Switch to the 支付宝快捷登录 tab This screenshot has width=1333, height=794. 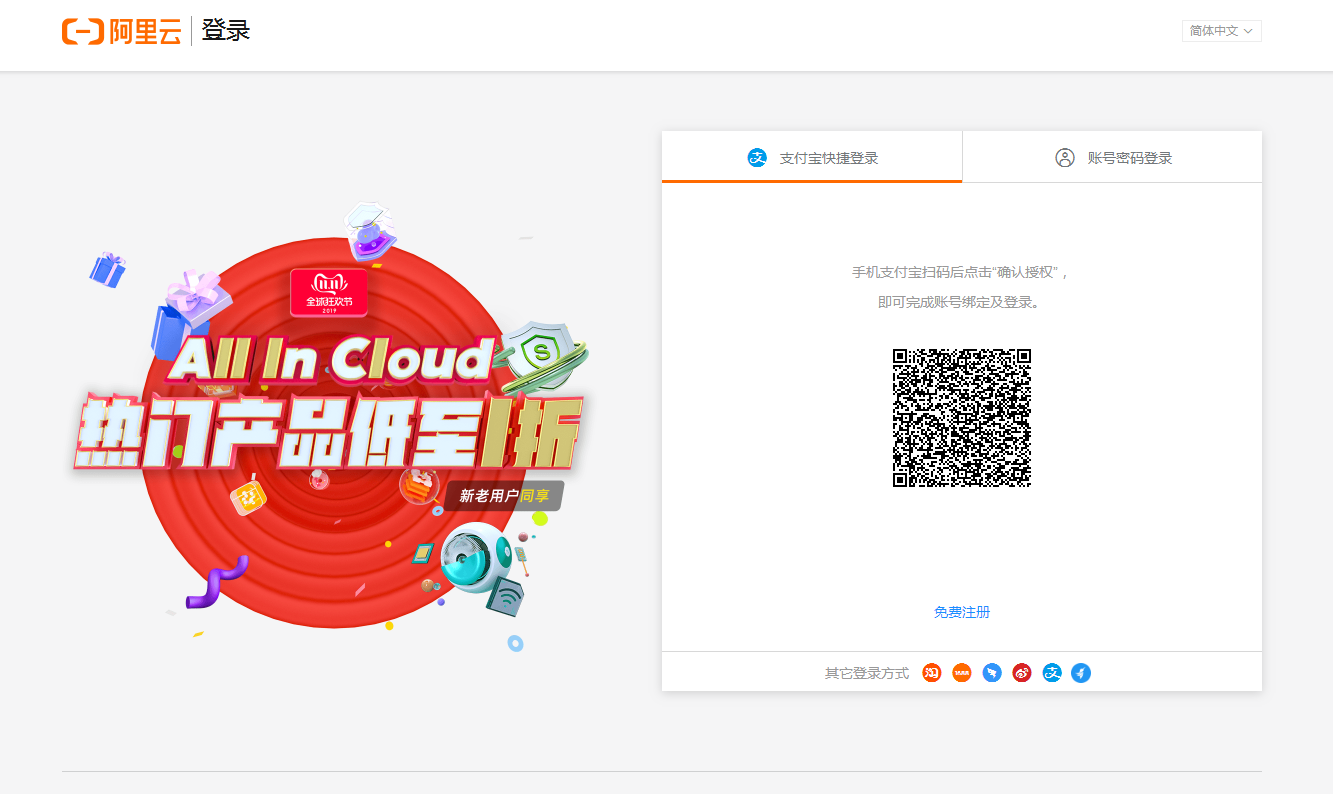pyautogui.click(x=812, y=158)
